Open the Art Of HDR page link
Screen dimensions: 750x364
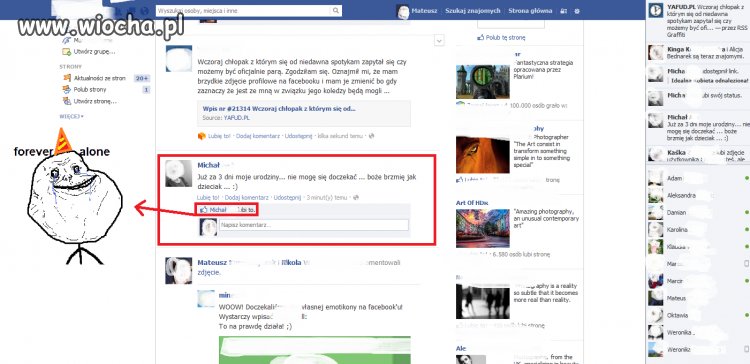pos(472,203)
